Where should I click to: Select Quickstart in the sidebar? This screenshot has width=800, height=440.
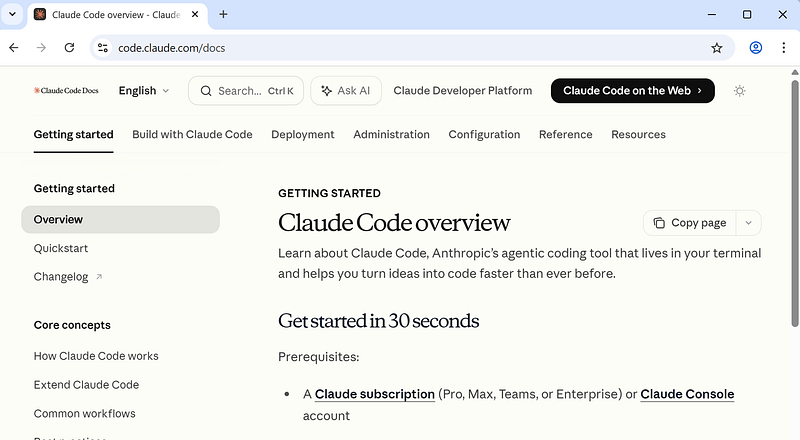tap(61, 248)
